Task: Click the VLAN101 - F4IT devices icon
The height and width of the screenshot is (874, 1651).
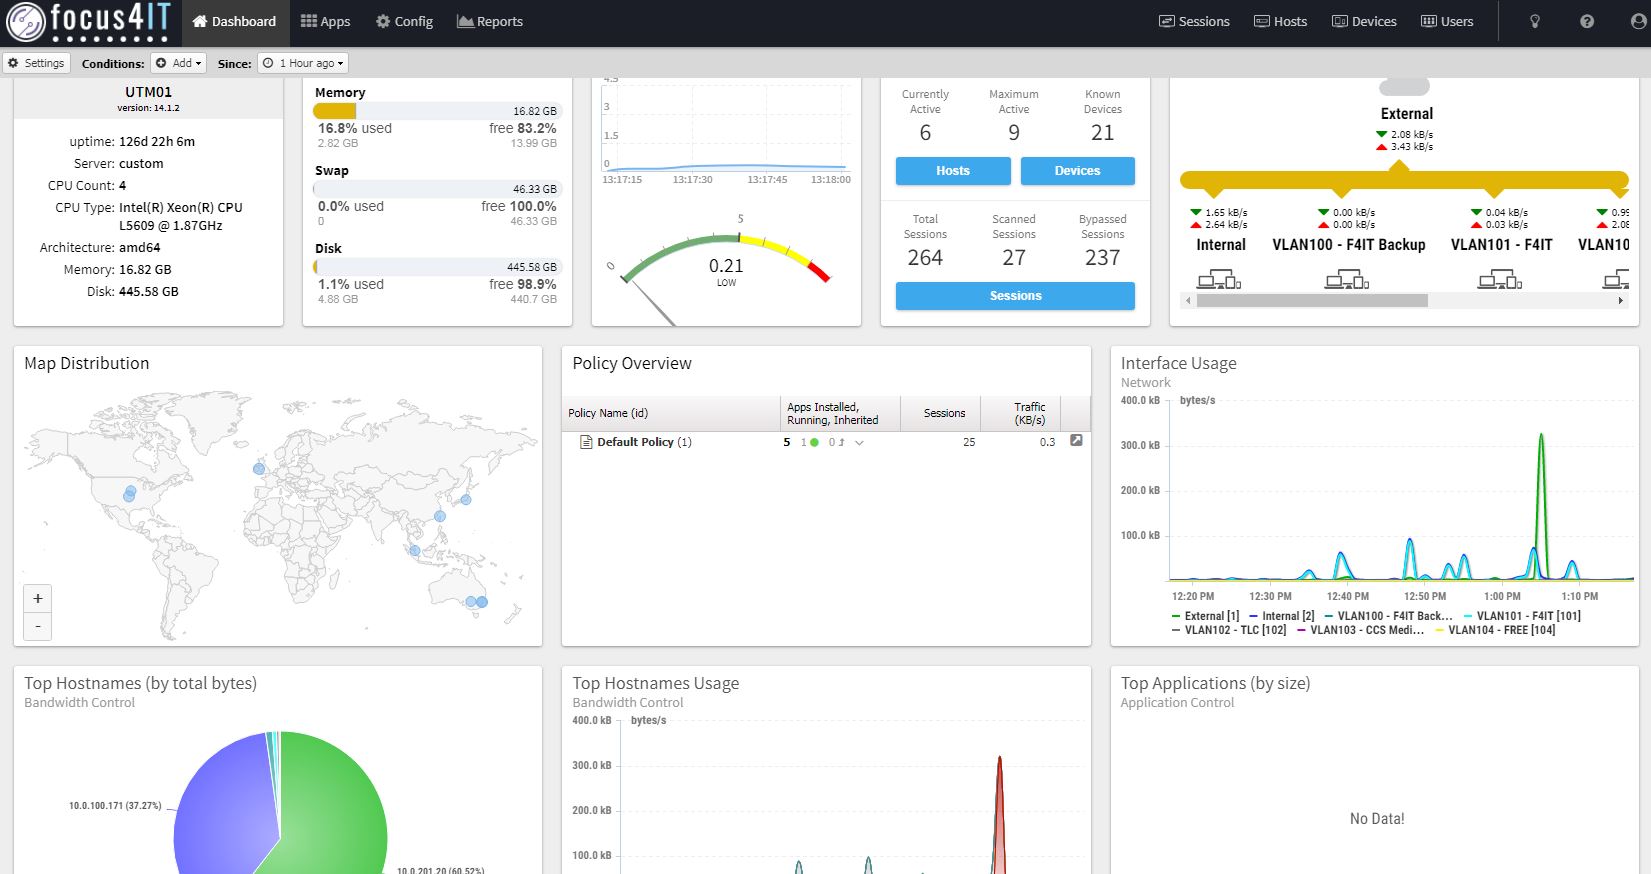Action: [x=1500, y=279]
